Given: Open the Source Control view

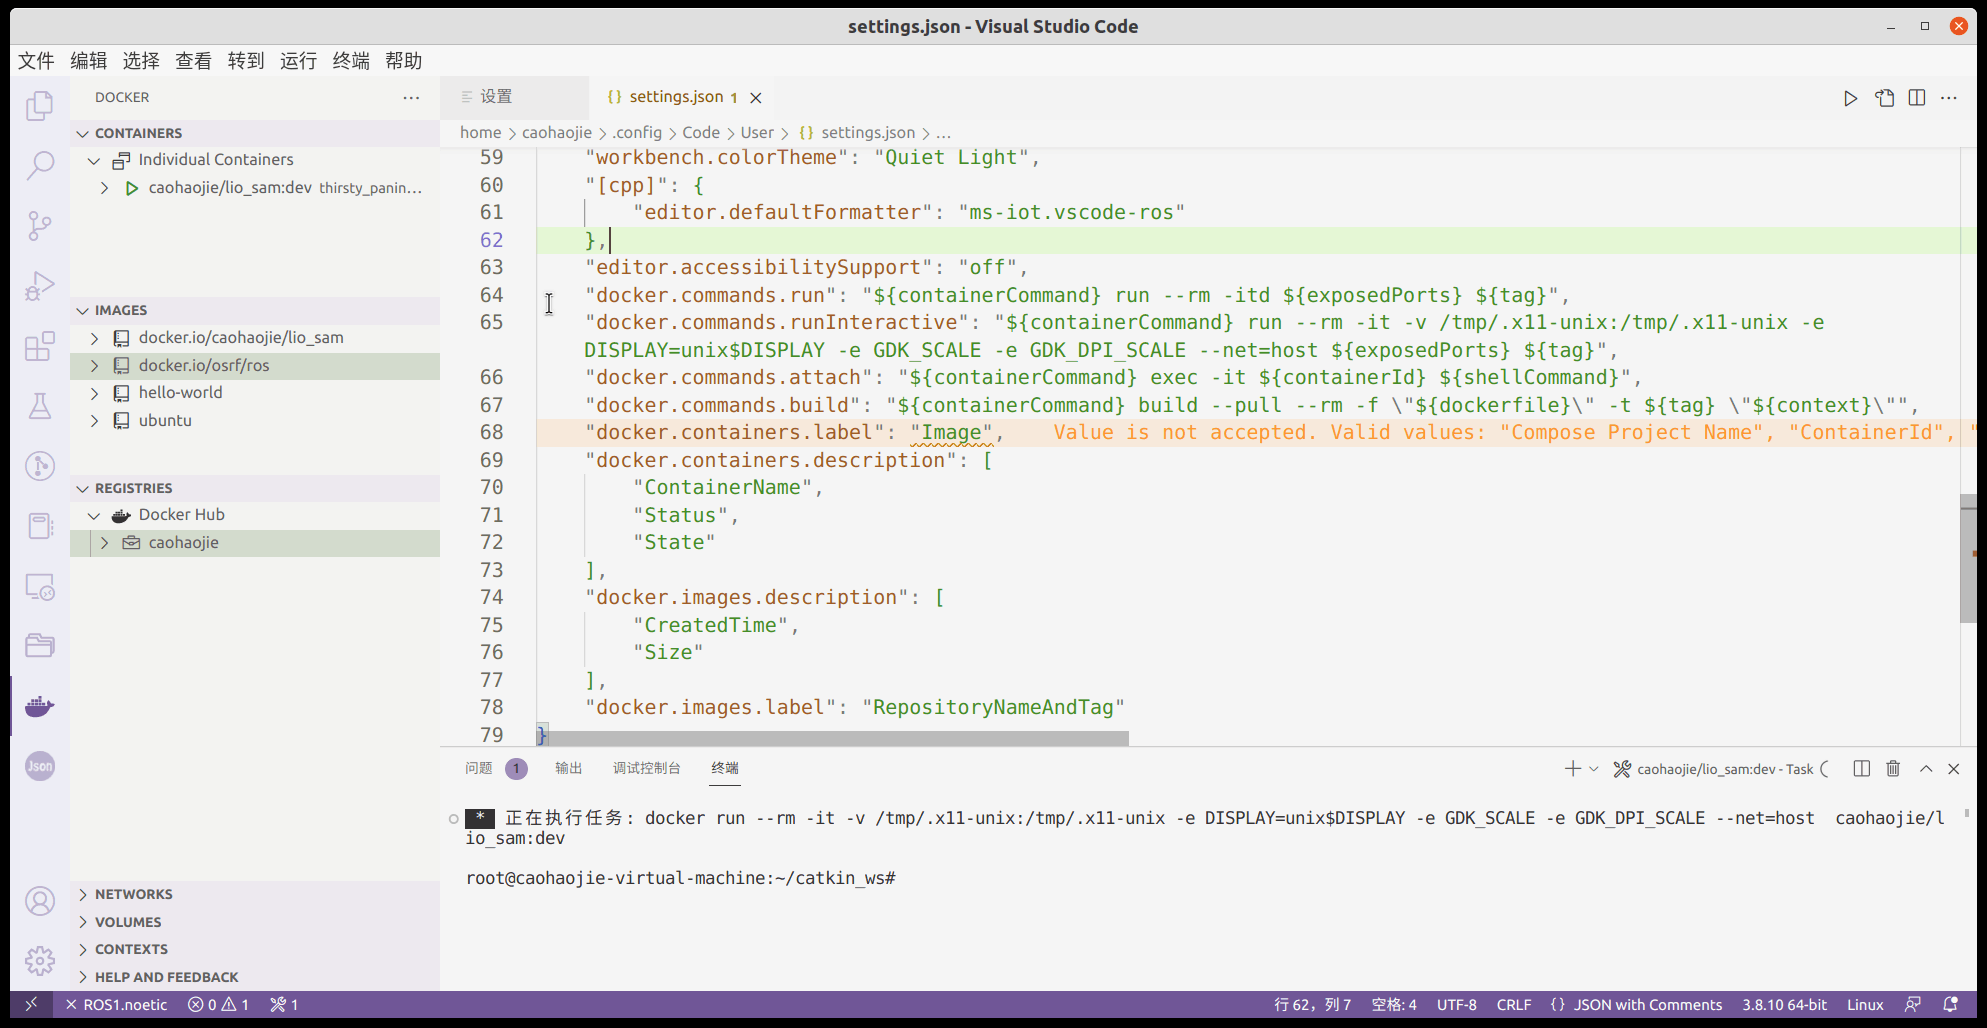Looking at the screenshot, I should tap(39, 225).
